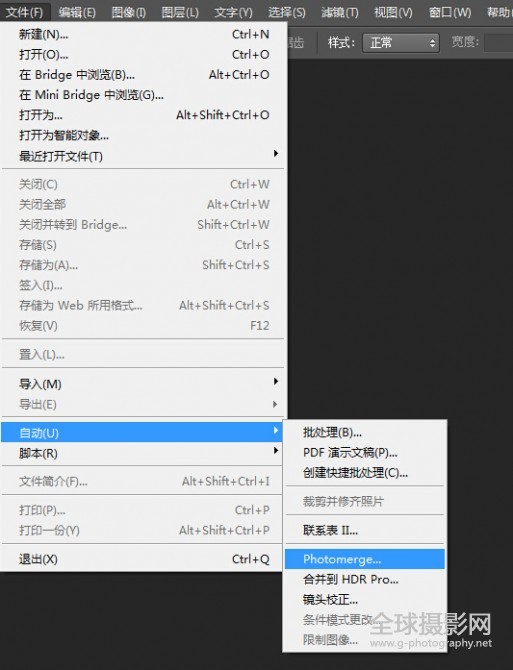Screen dimensions: 513x670
Task: Choose 在 Mini Bridge 中浏览(G)...
Action: click(143, 95)
